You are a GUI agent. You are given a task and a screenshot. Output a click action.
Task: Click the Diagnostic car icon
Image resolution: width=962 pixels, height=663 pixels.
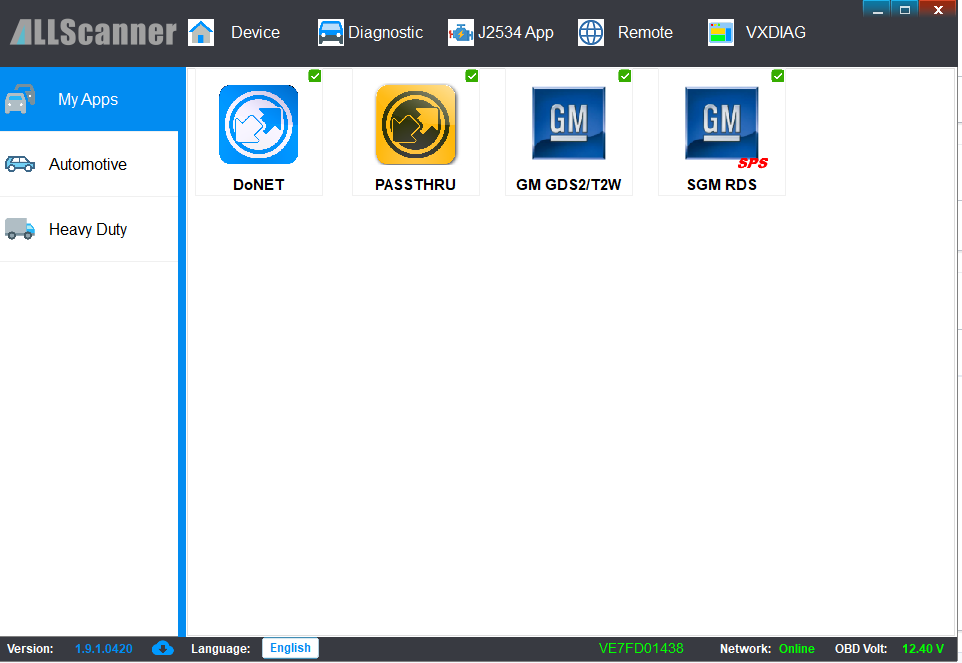(331, 33)
